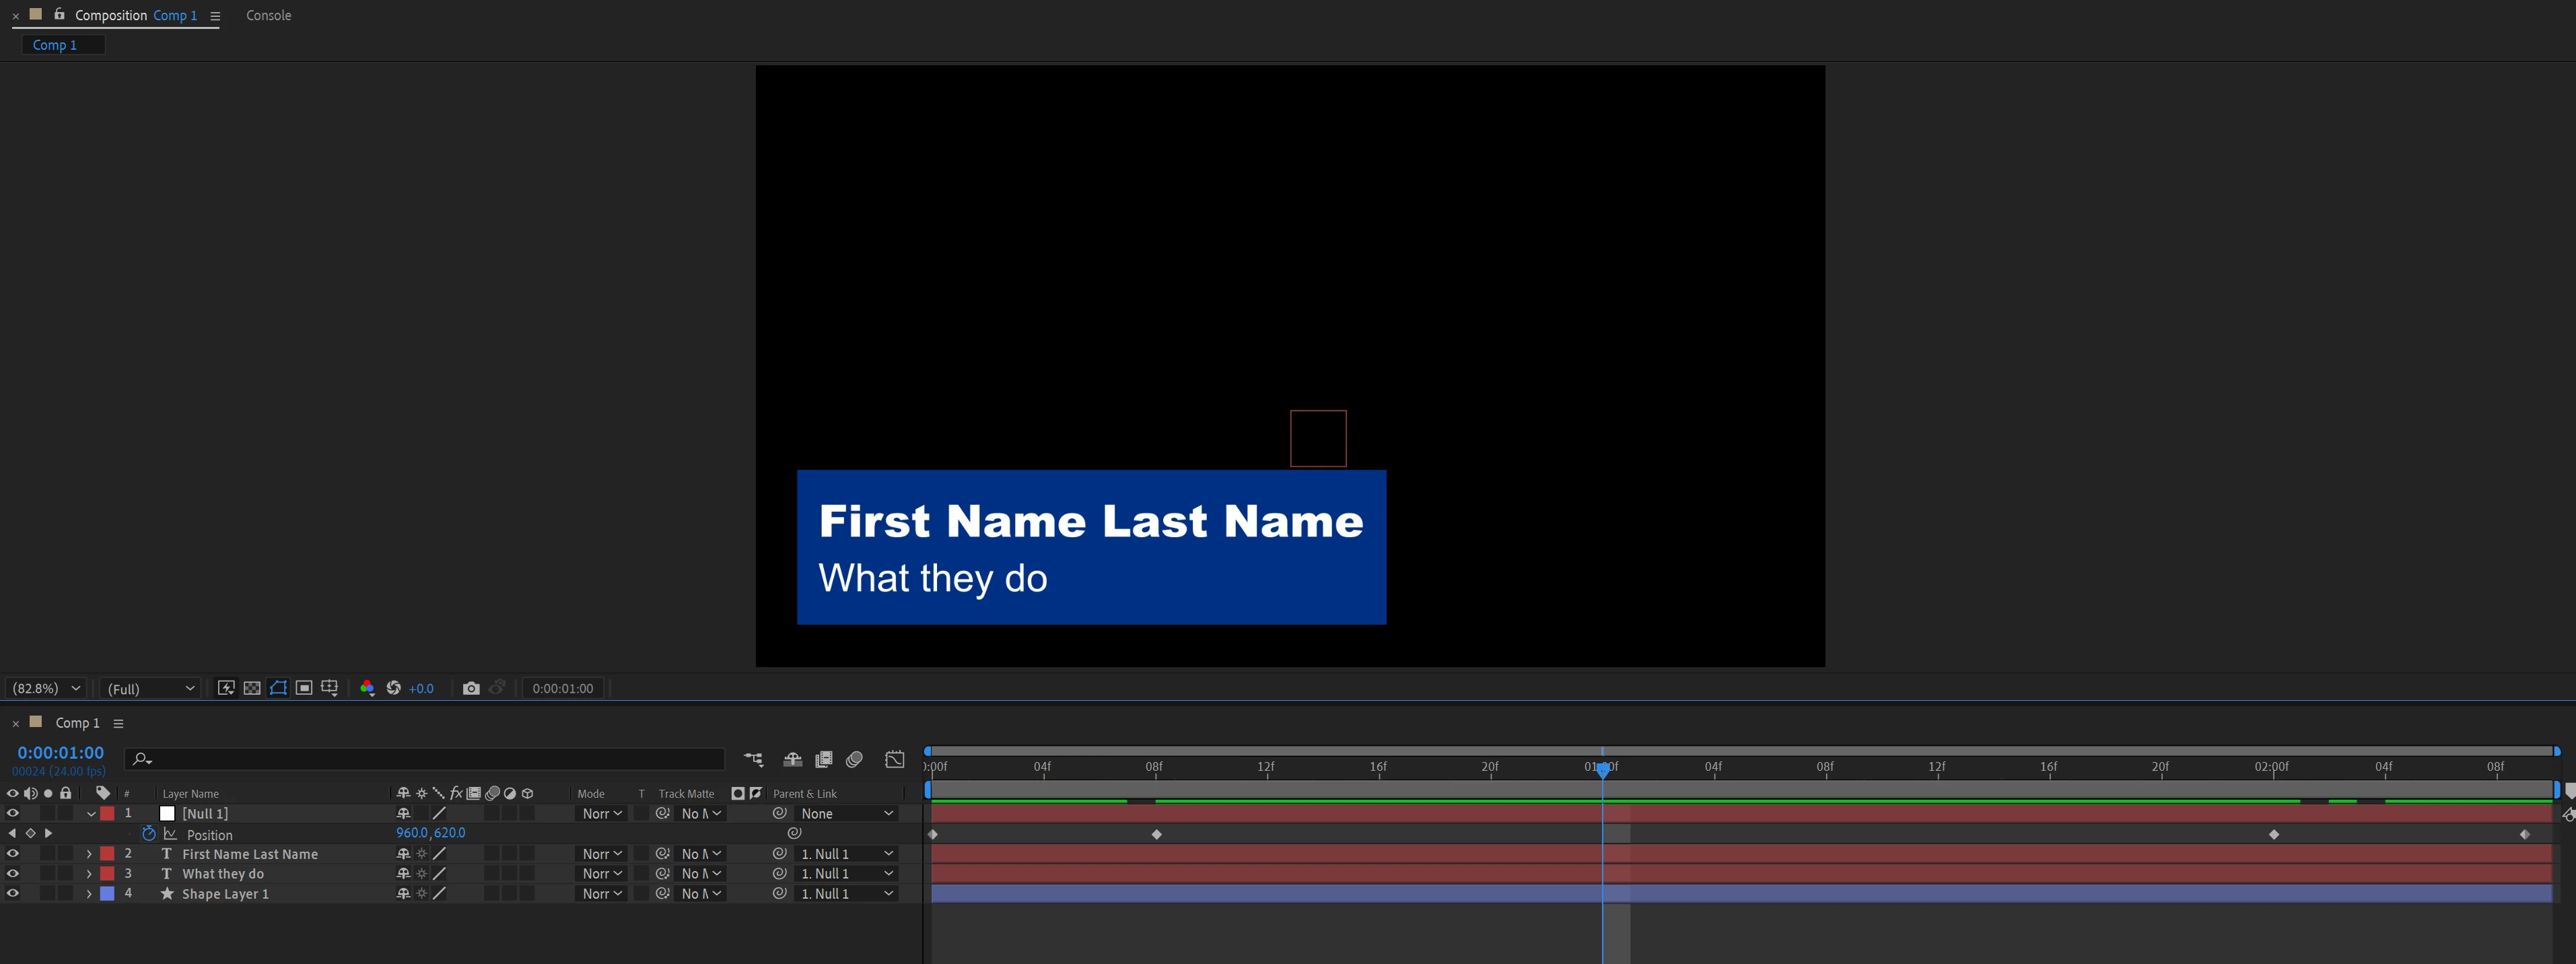Screen dimensions: 2576x964
Task: Open the magnification 82.8% dropdown
Action: tap(46, 688)
